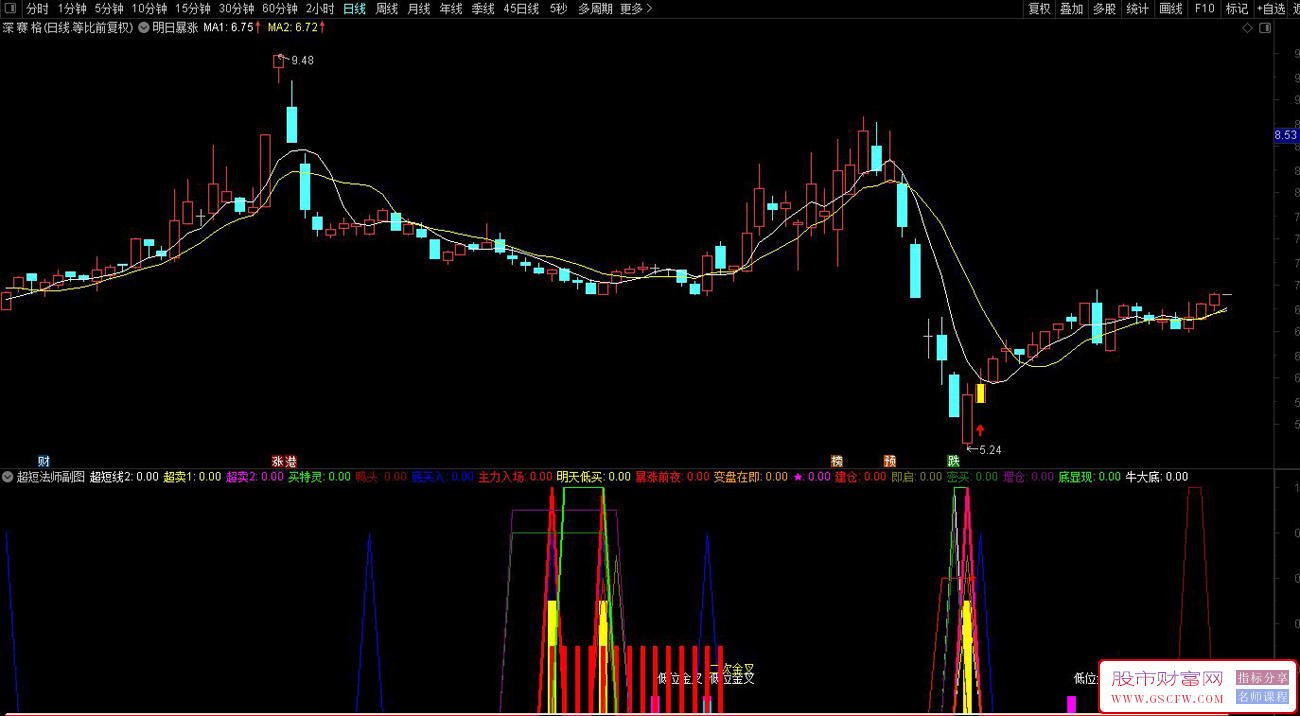
Task: Click the 指标分享 button
Action: [1262, 678]
